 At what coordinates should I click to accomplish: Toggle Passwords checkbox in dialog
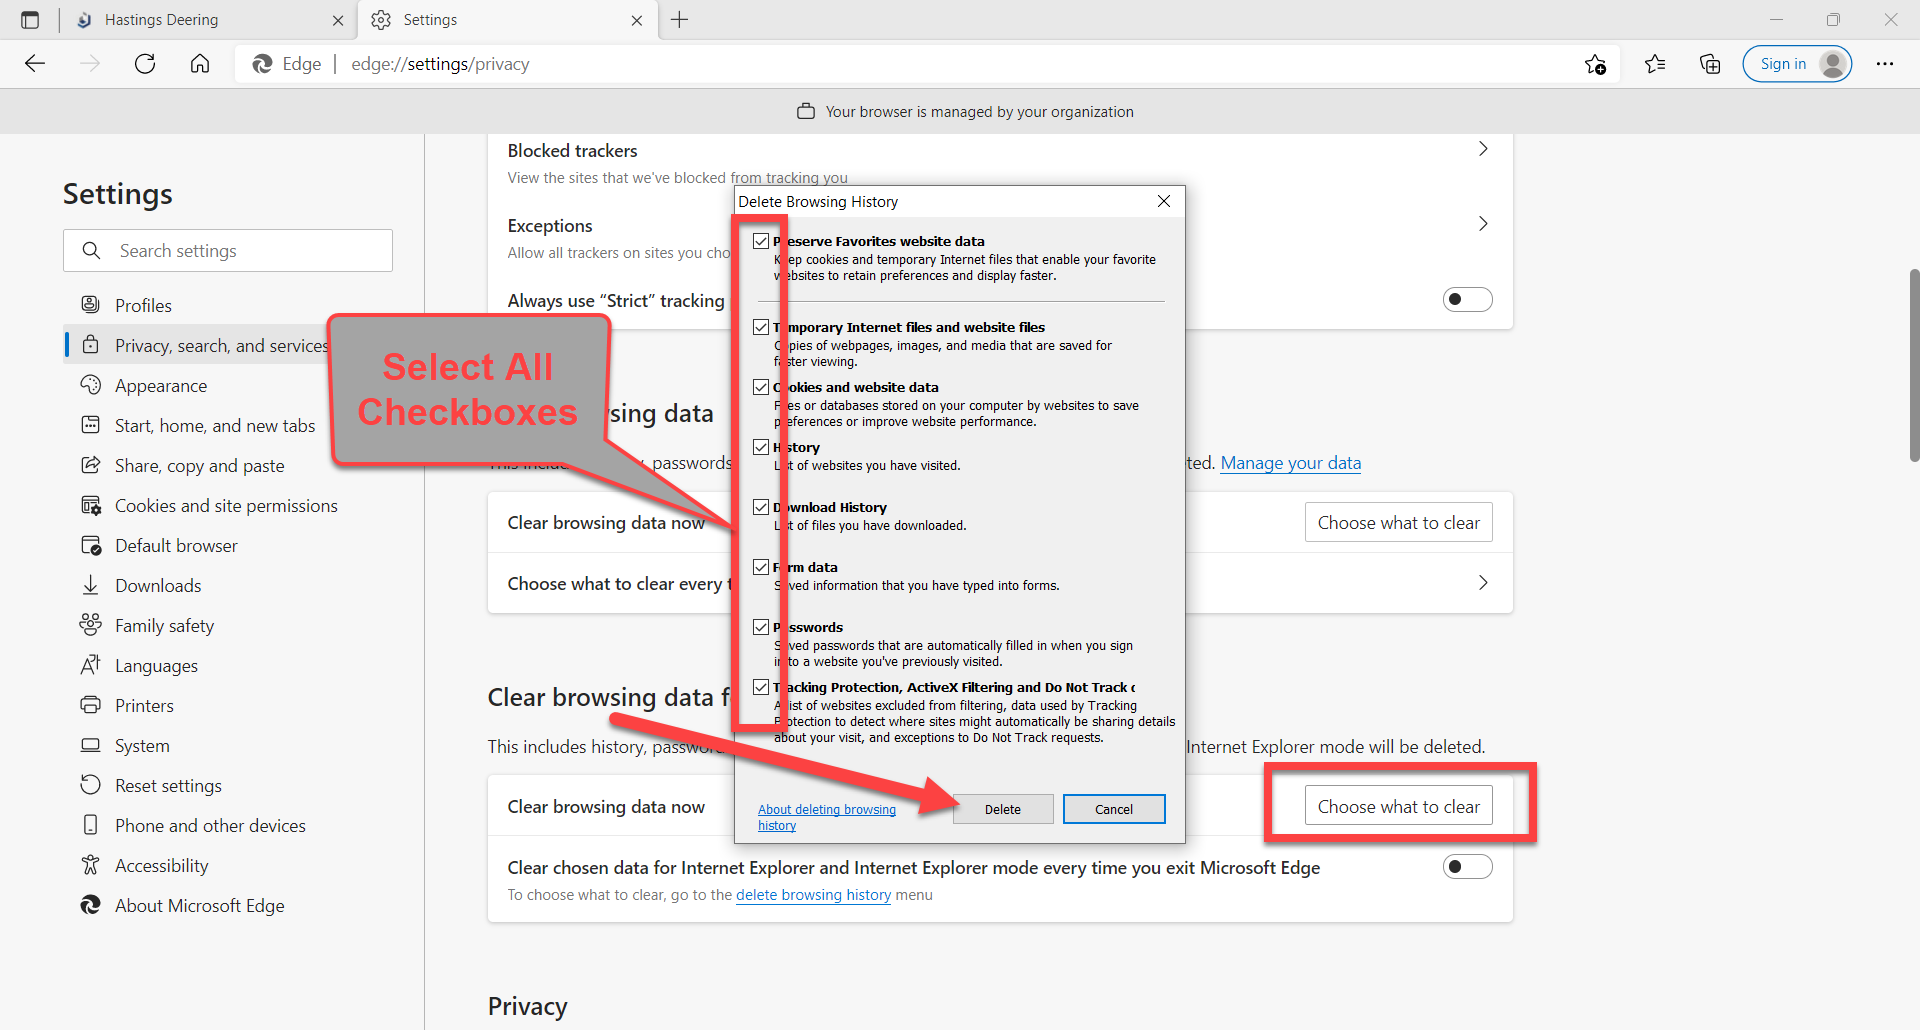(x=761, y=627)
